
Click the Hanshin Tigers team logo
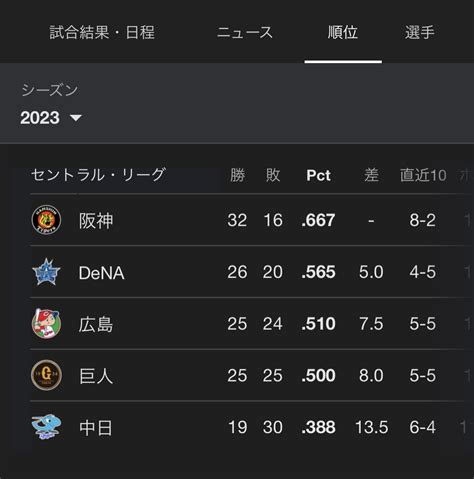click(46, 220)
